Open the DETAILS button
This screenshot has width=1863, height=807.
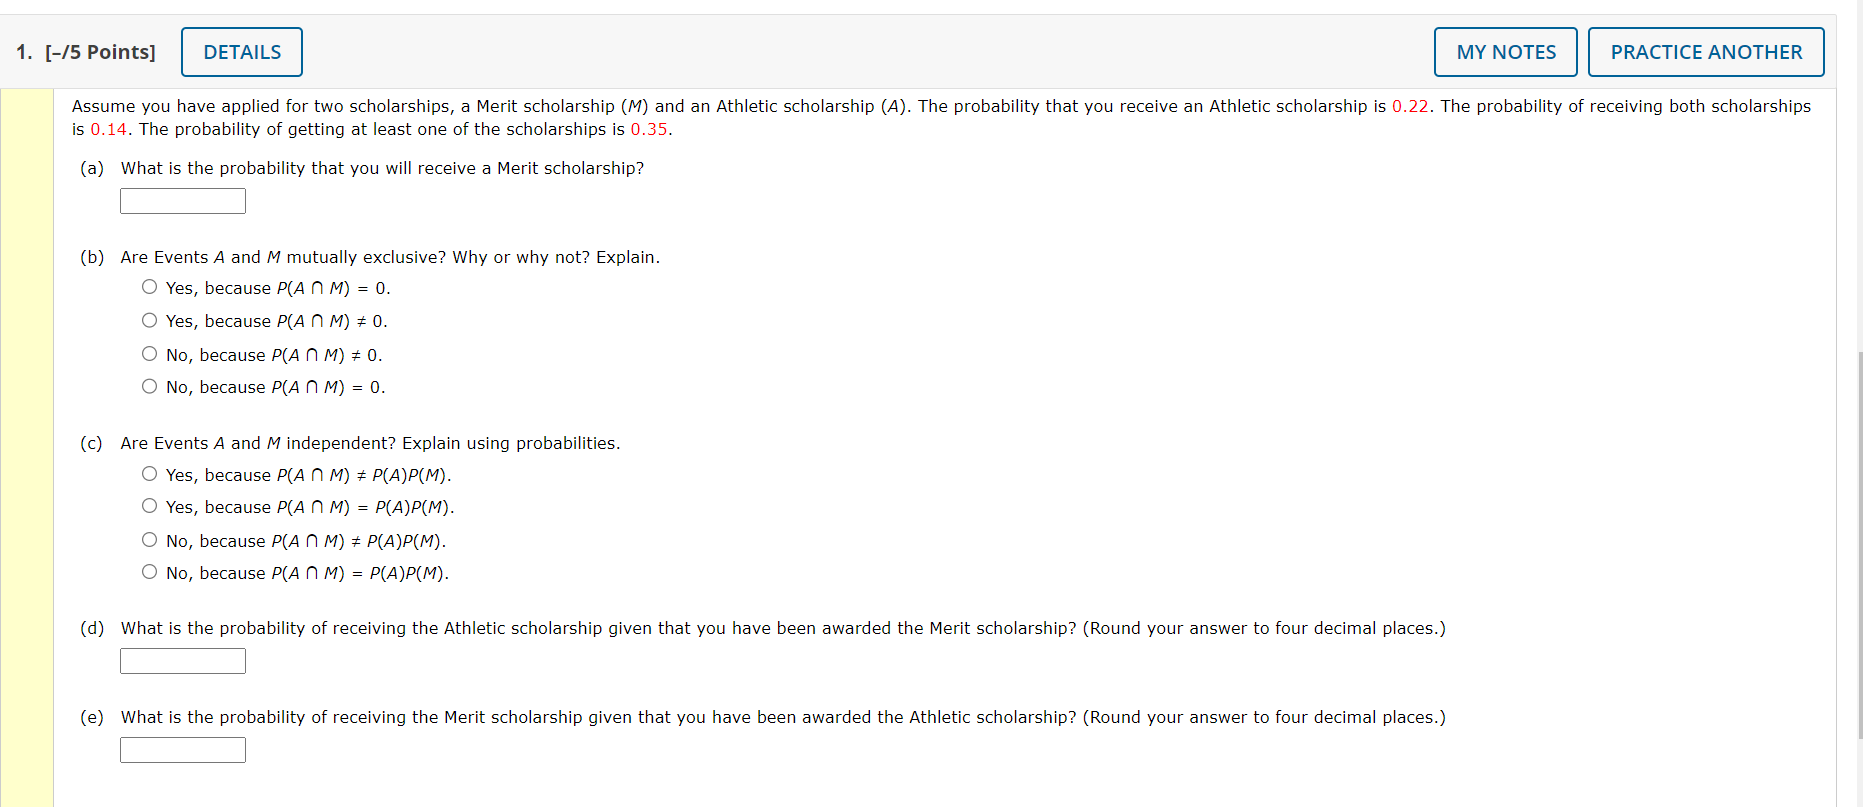coord(242,52)
